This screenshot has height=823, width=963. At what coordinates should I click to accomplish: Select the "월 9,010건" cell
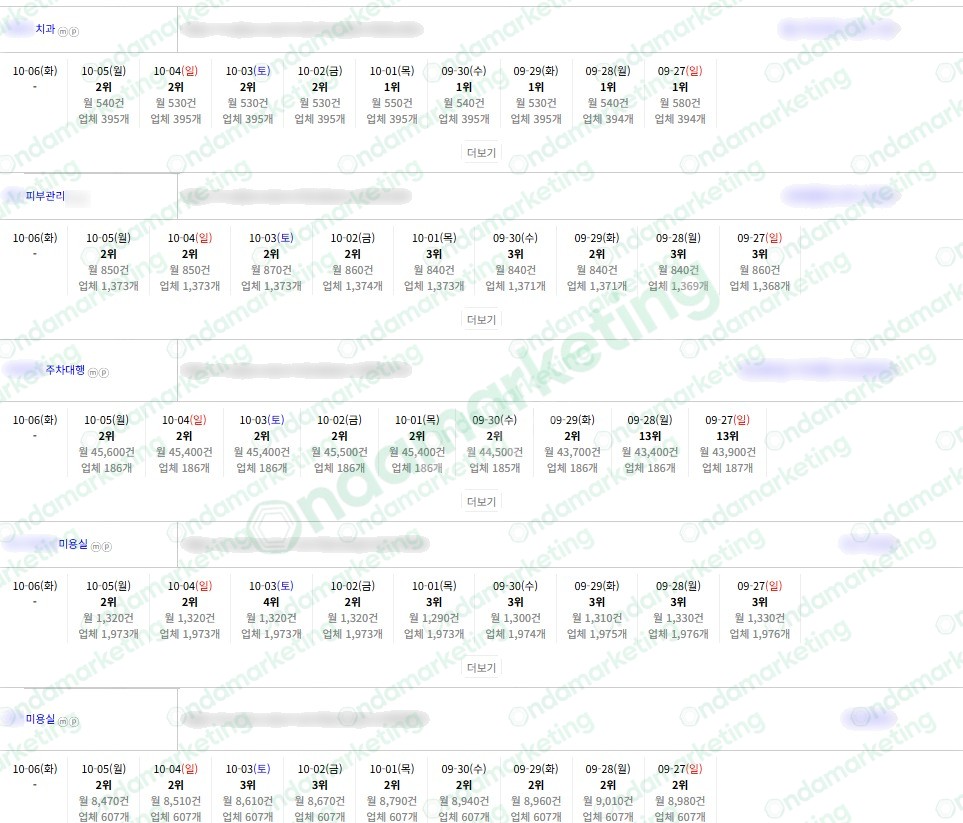tap(608, 801)
